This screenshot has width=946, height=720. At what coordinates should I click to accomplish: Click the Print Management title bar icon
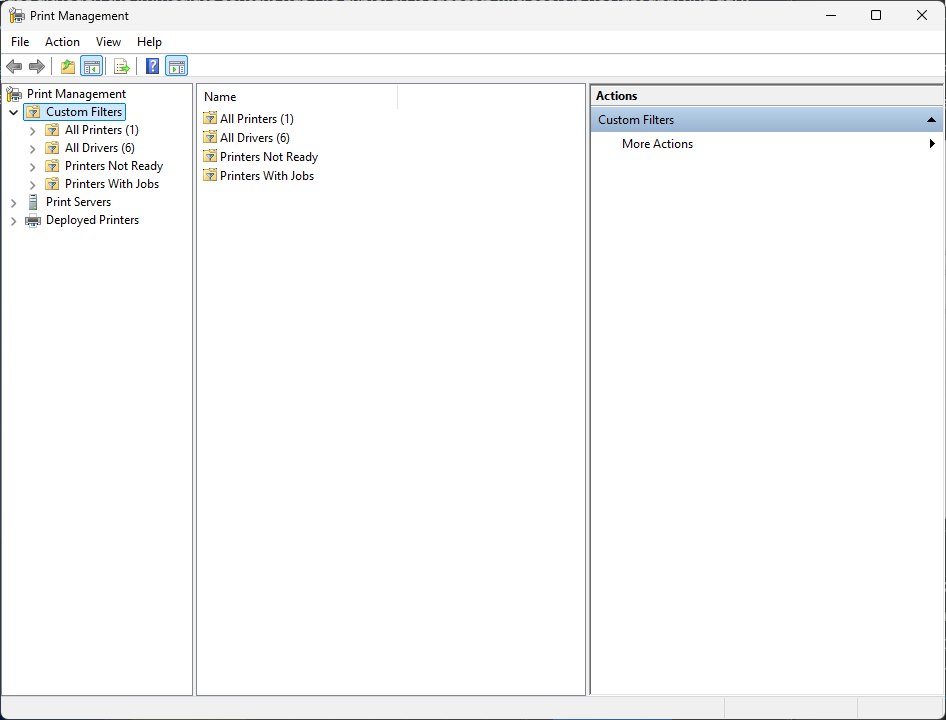(x=17, y=16)
